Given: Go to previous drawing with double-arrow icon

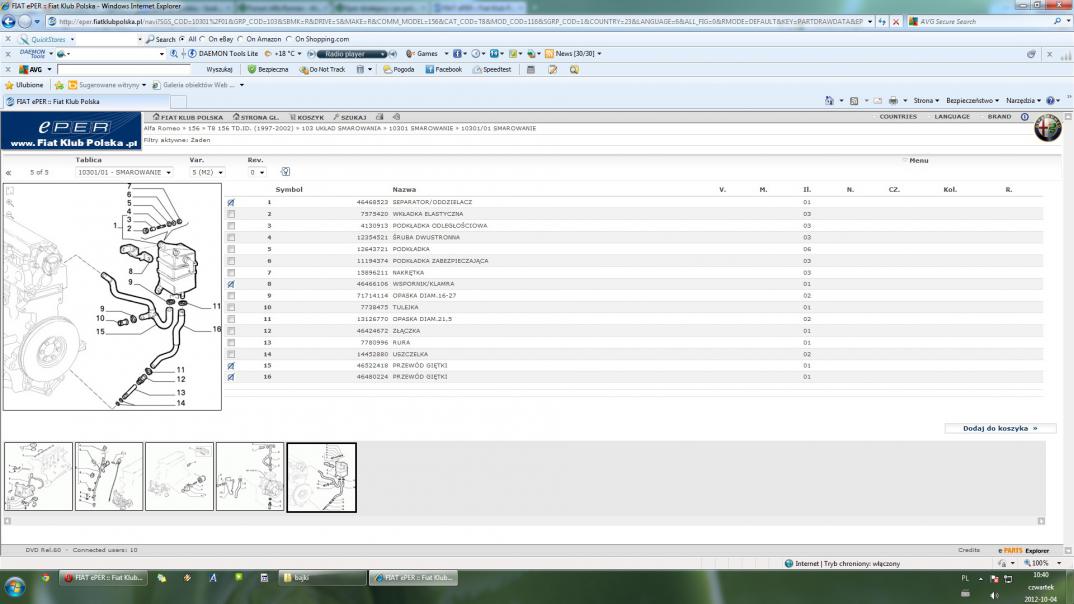Looking at the screenshot, I should click(x=9, y=173).
